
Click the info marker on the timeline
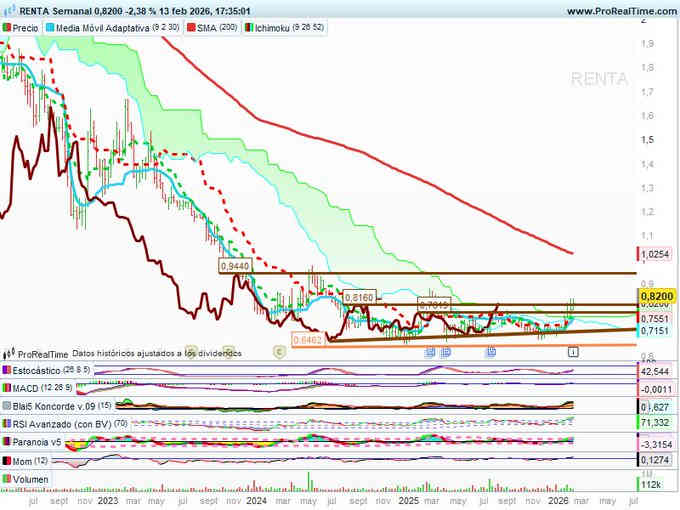(573, 352)
